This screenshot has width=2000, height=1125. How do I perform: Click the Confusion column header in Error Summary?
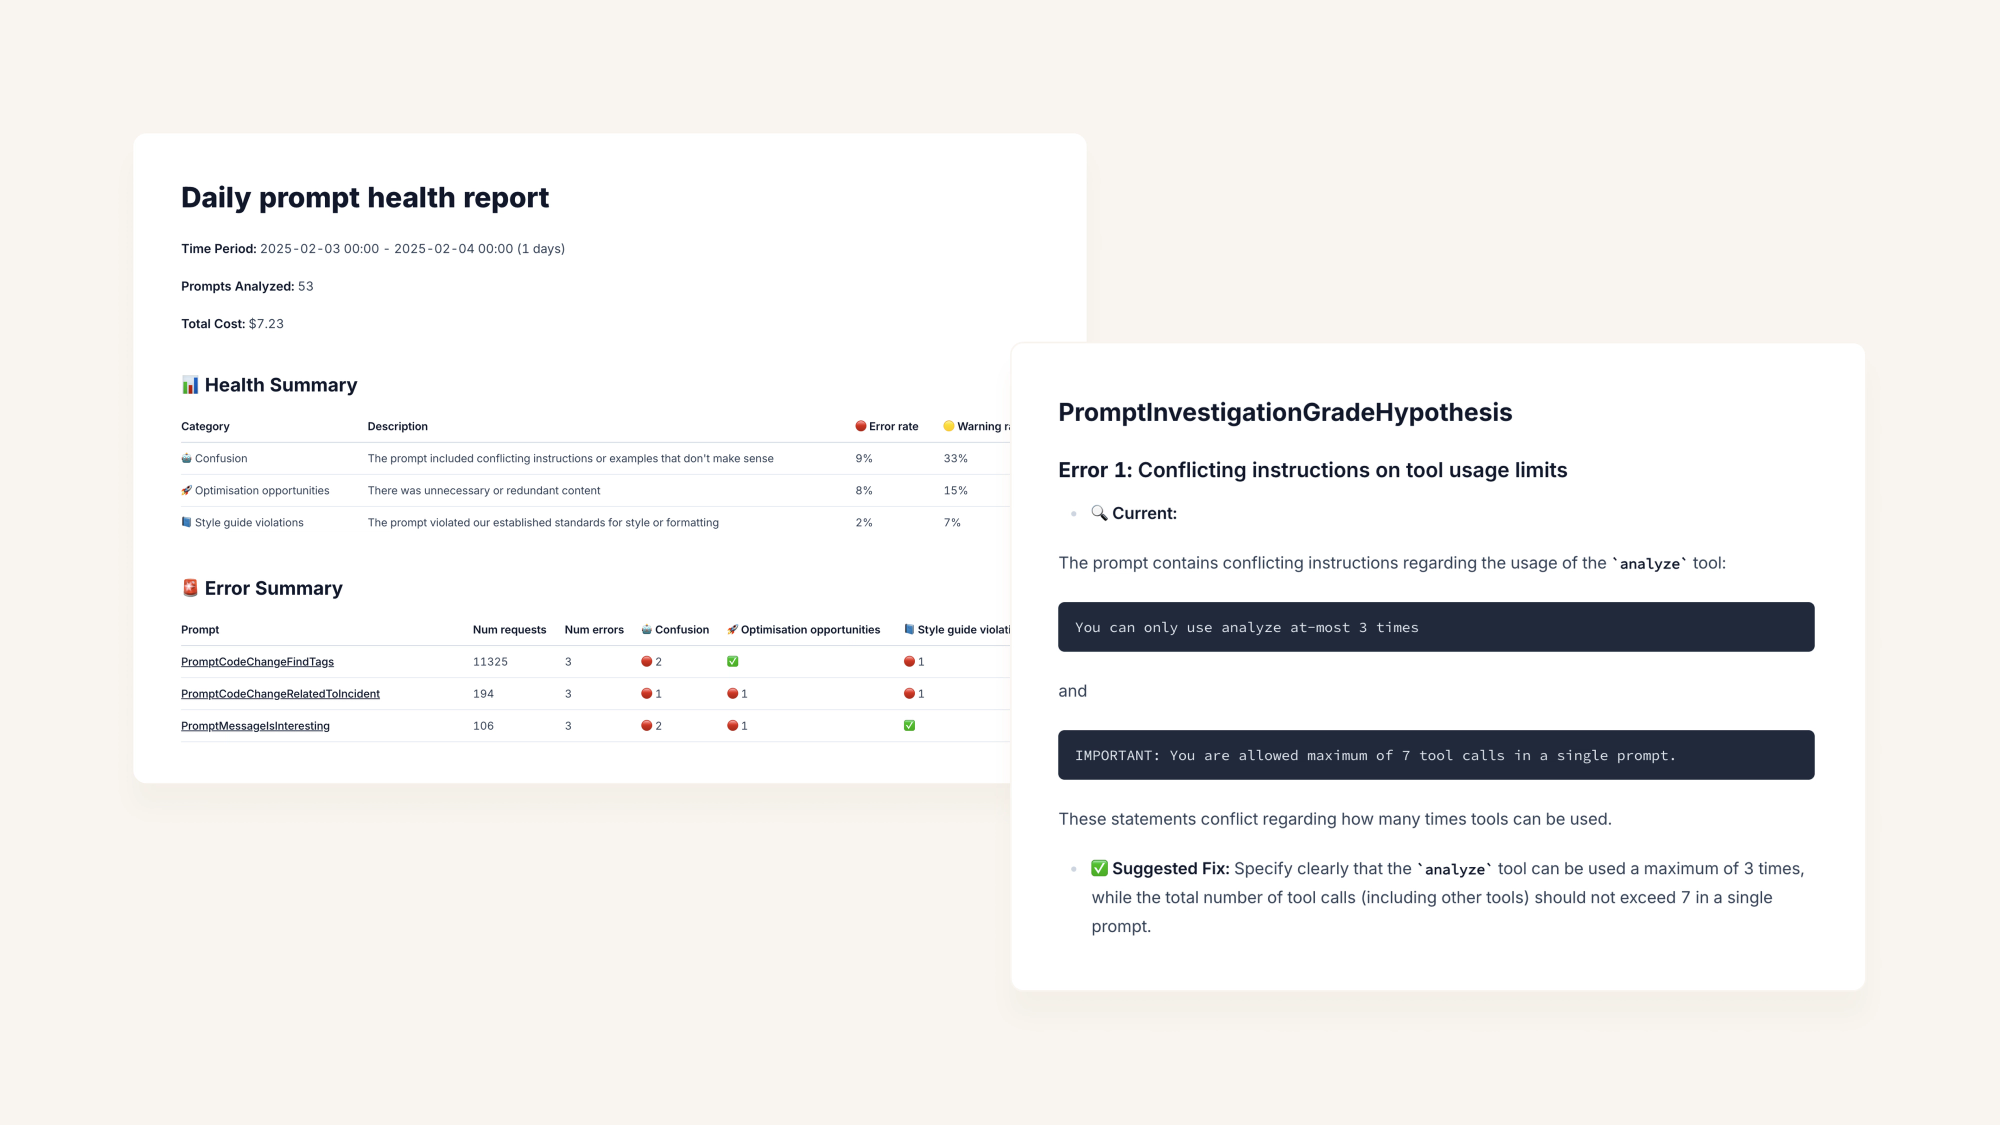681,630
